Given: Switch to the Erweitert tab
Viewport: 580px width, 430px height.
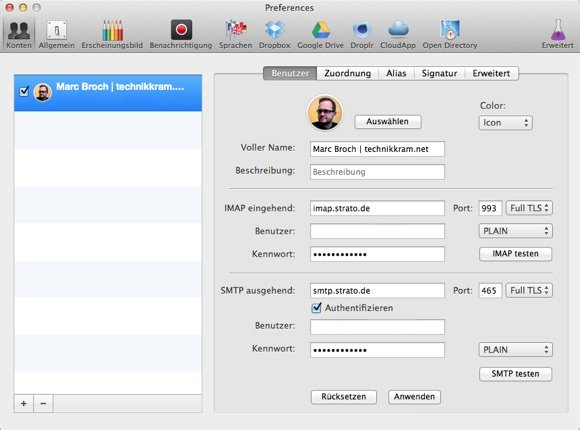Looking at the screenshot, I should (491, 73).
